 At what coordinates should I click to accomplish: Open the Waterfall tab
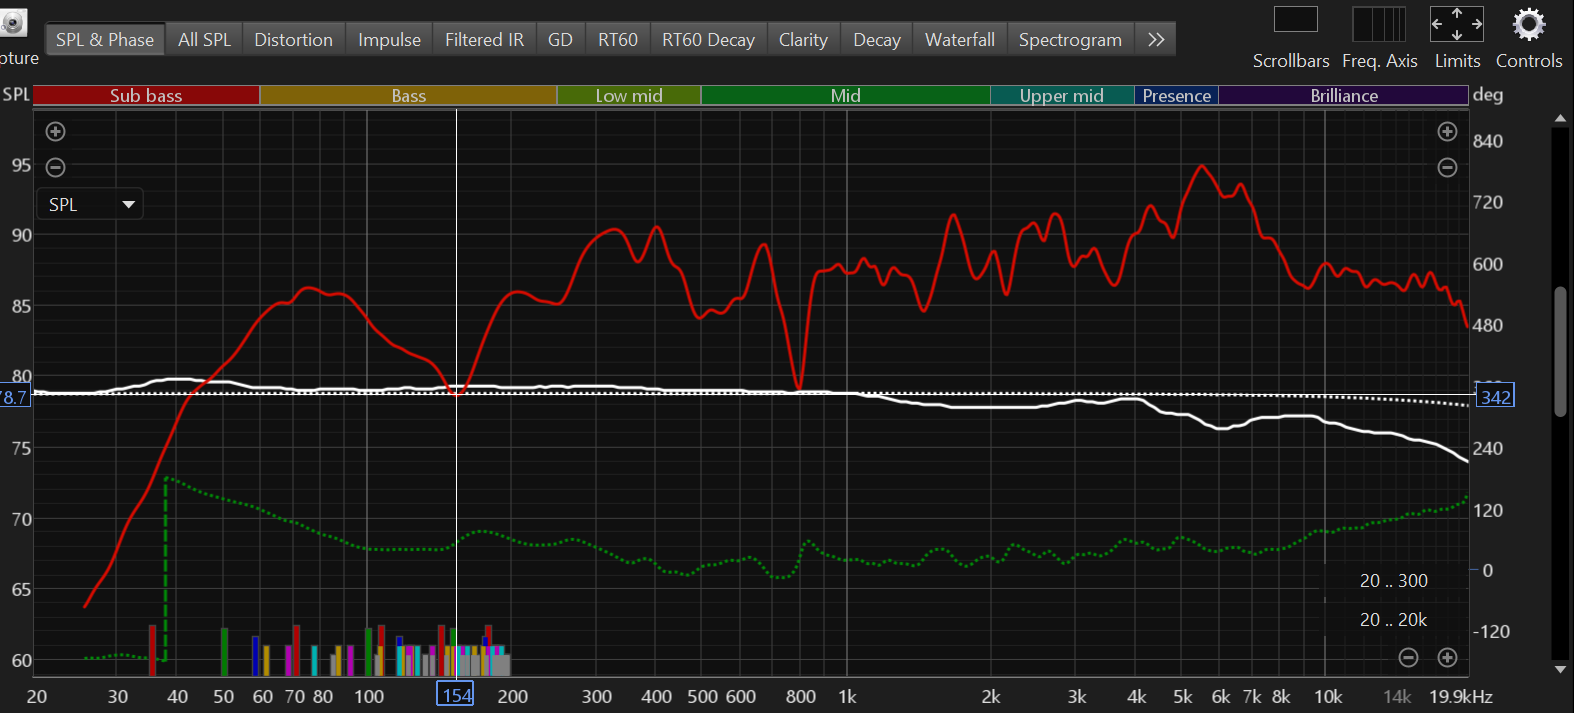pyautogui.click(x=960, y=40)
